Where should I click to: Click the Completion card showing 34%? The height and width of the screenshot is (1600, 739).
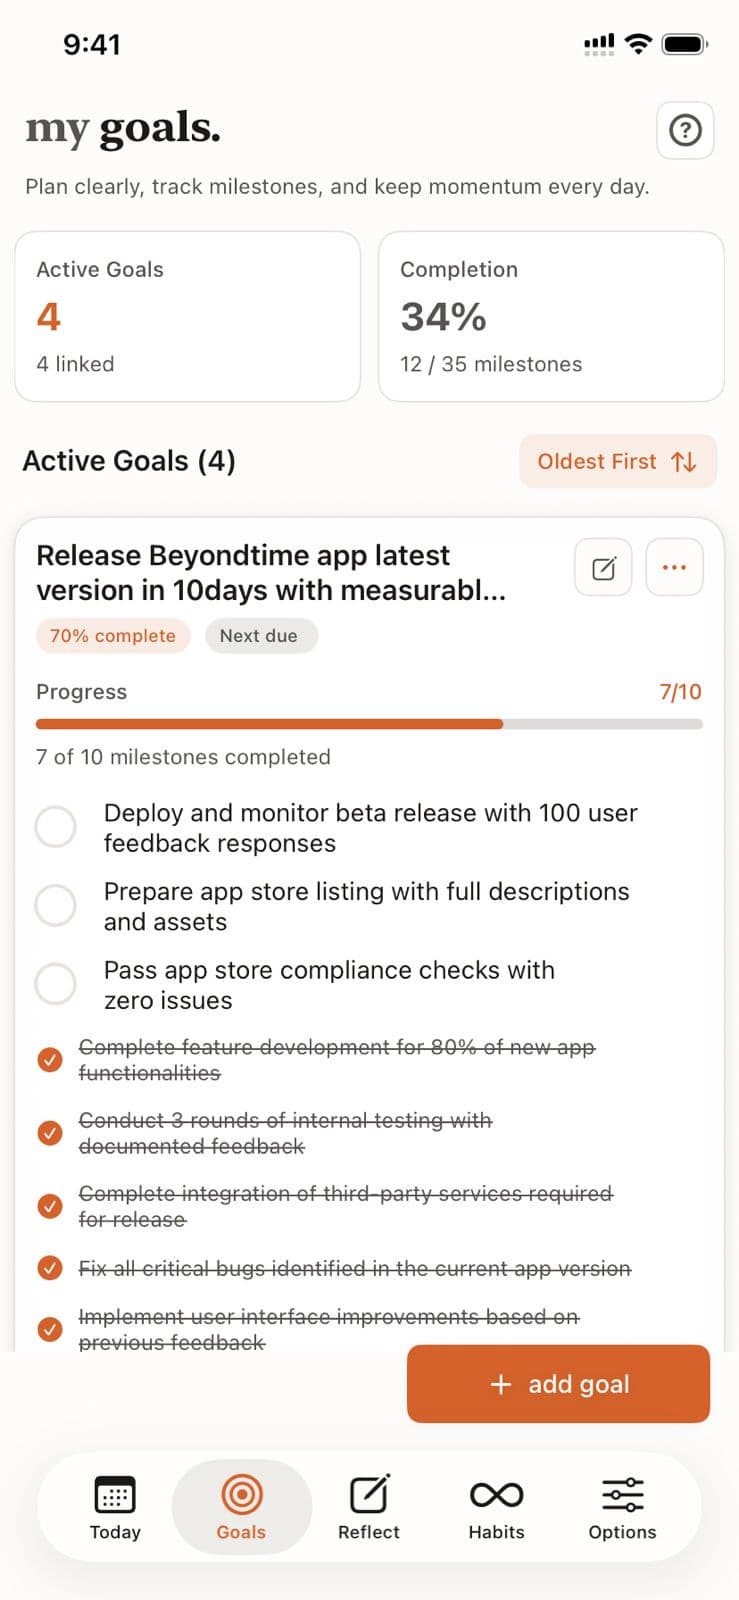[x=551, y=316]
